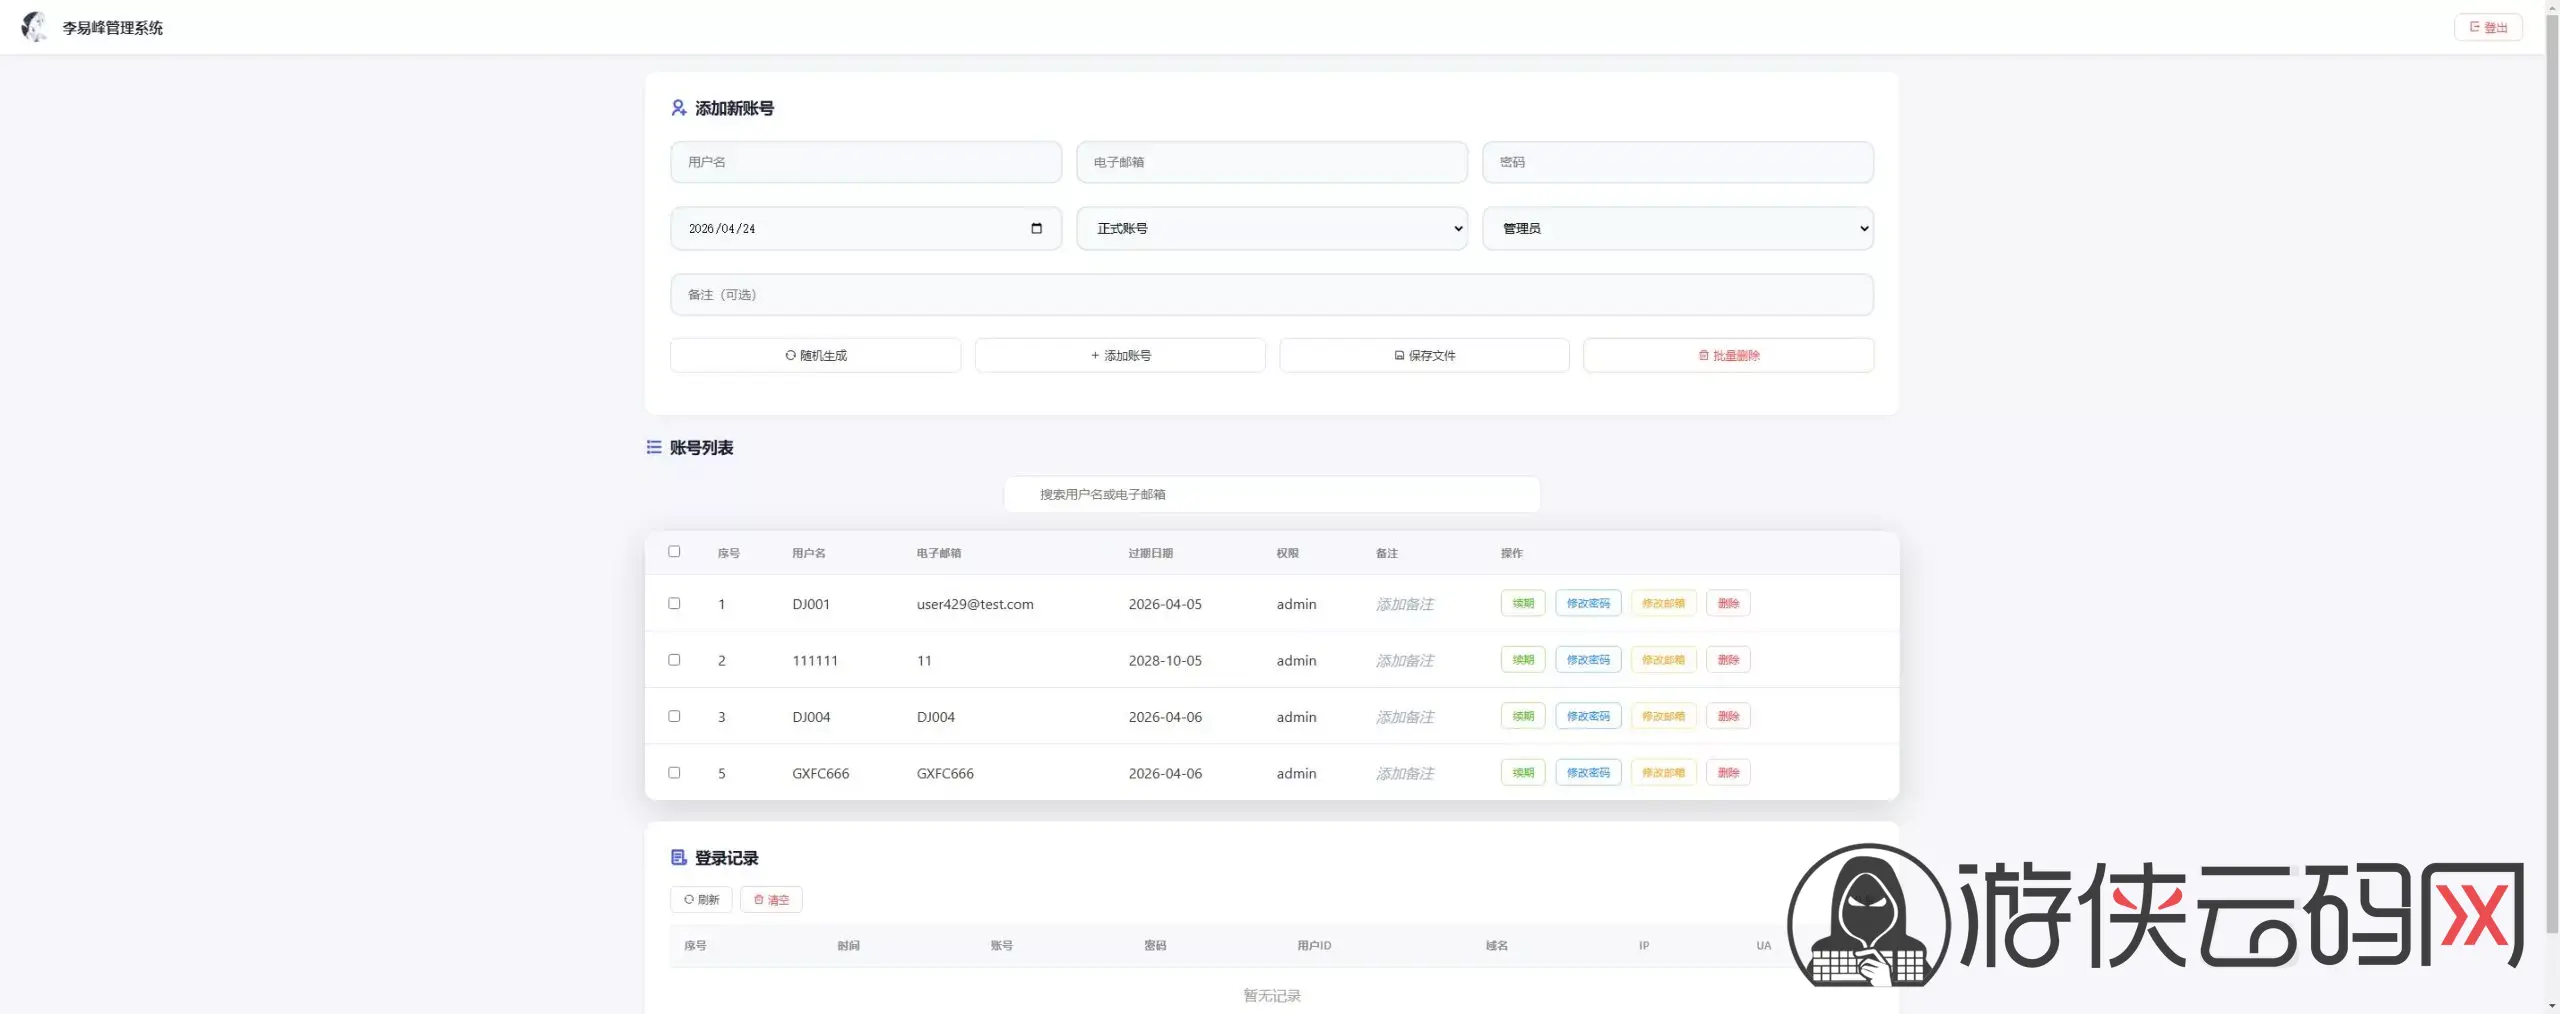Click the red 批量删除 batch delete button
The image size is (2560, 1014).
[1728, 356]
